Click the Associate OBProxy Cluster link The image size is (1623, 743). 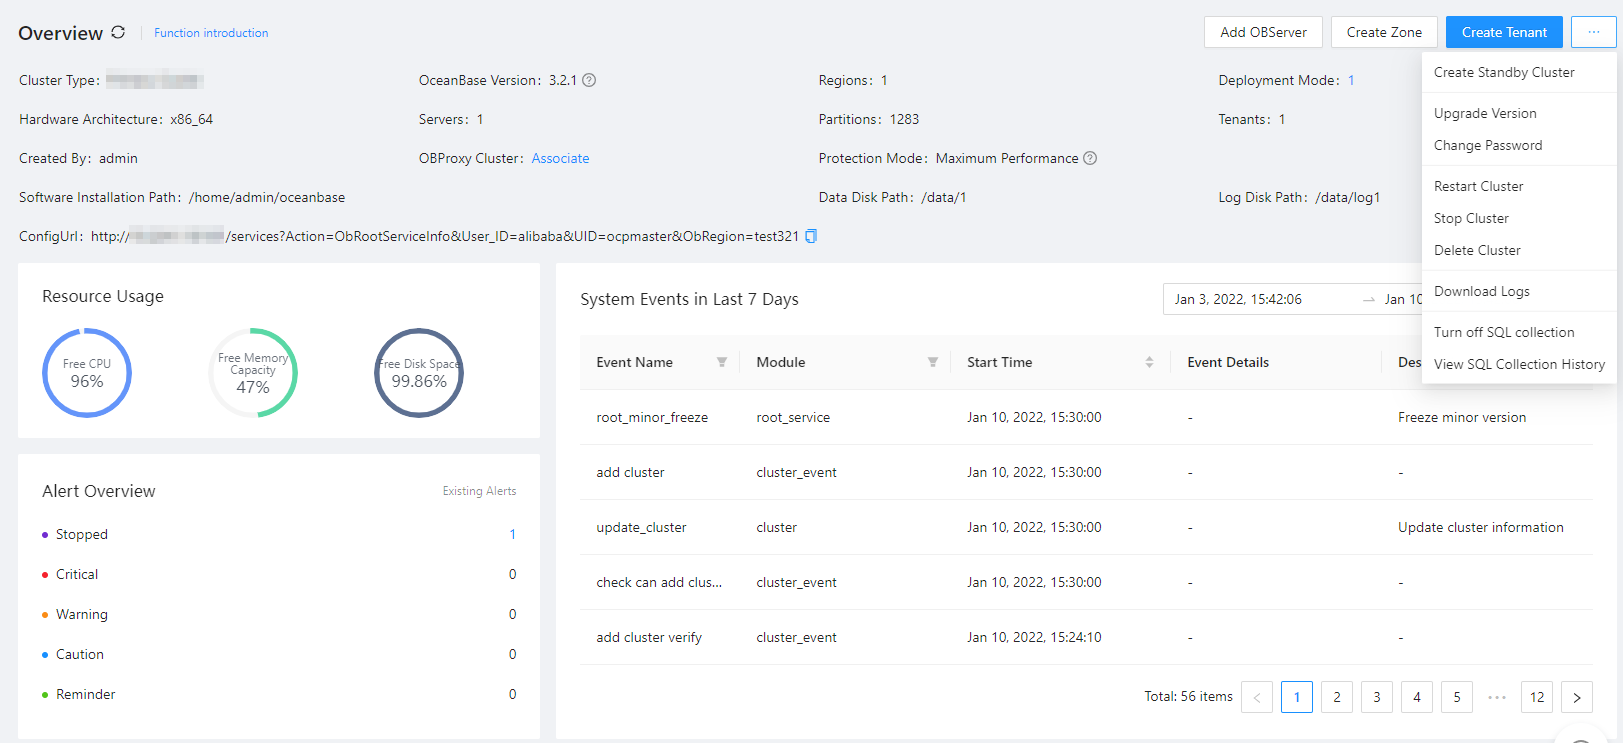(x=560, y=158)
